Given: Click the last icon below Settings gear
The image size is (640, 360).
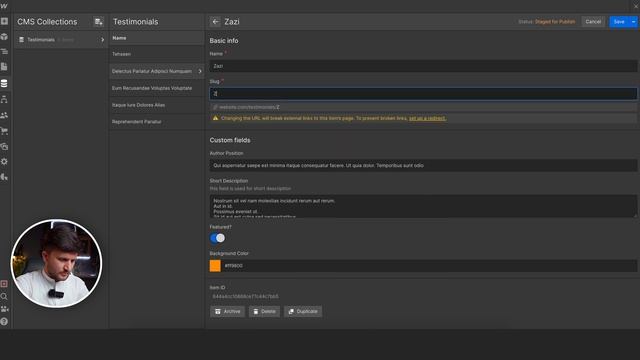Looking at the screenshot, I should 4,177.
